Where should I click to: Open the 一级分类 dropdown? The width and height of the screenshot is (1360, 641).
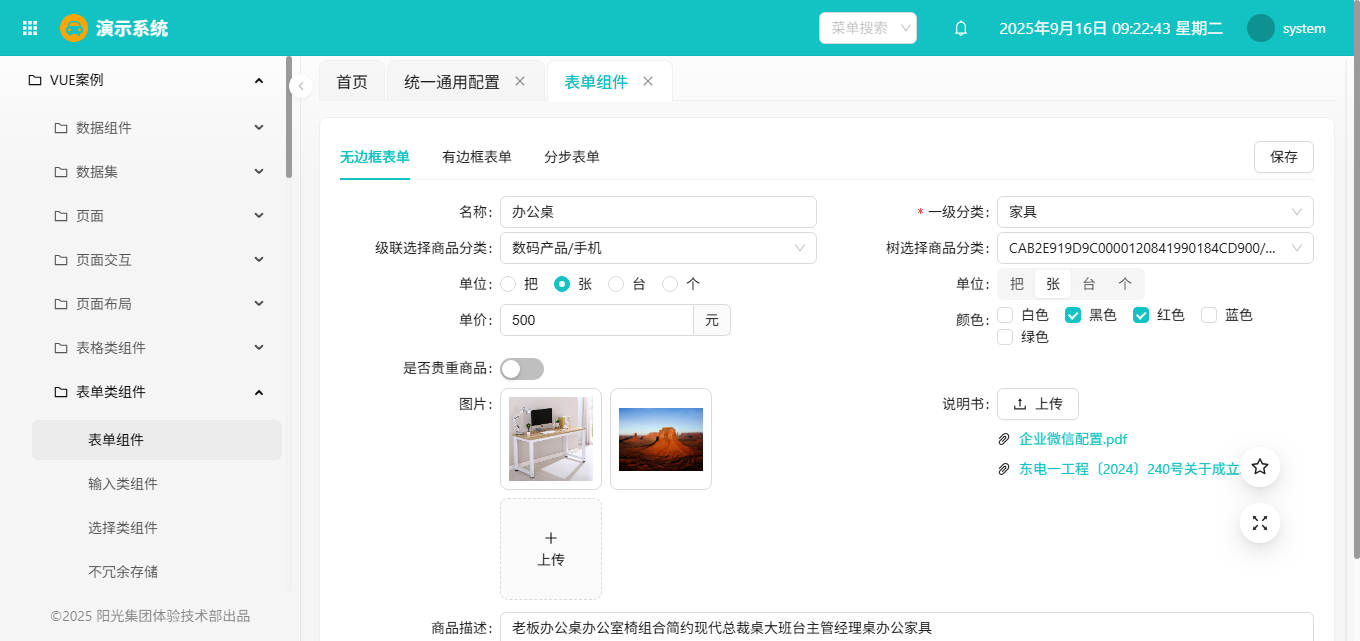tap(1155, 212)
